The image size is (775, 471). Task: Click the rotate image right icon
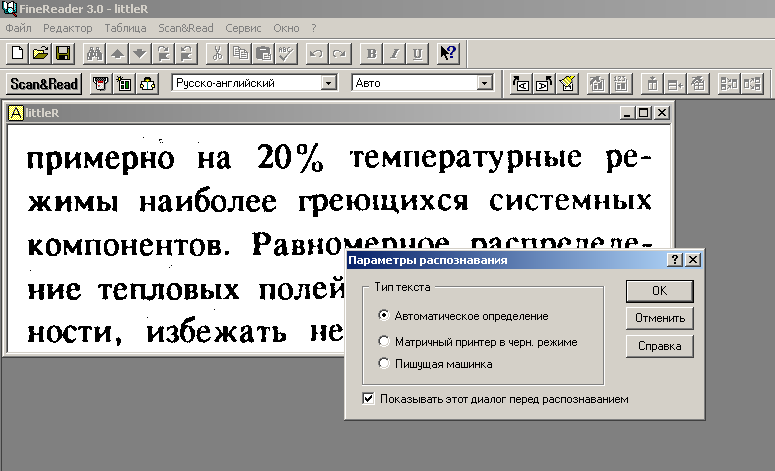point(544,84)
